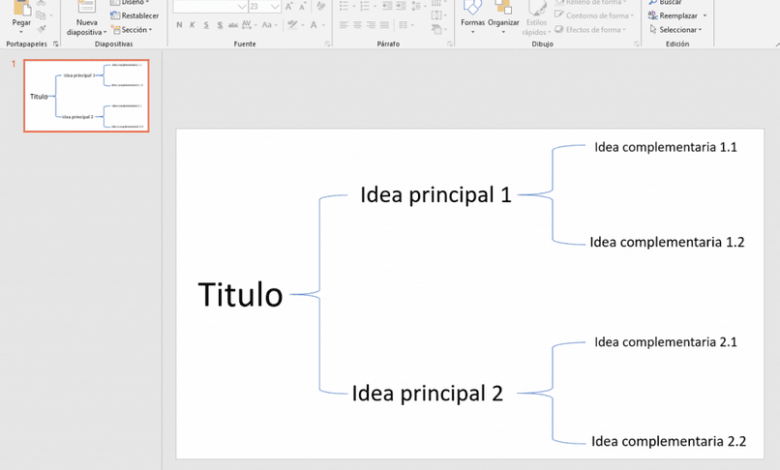780x470 pixels.
Task: Open the Reemplazar dropdown arrow
Action: (x=704, y=15)
